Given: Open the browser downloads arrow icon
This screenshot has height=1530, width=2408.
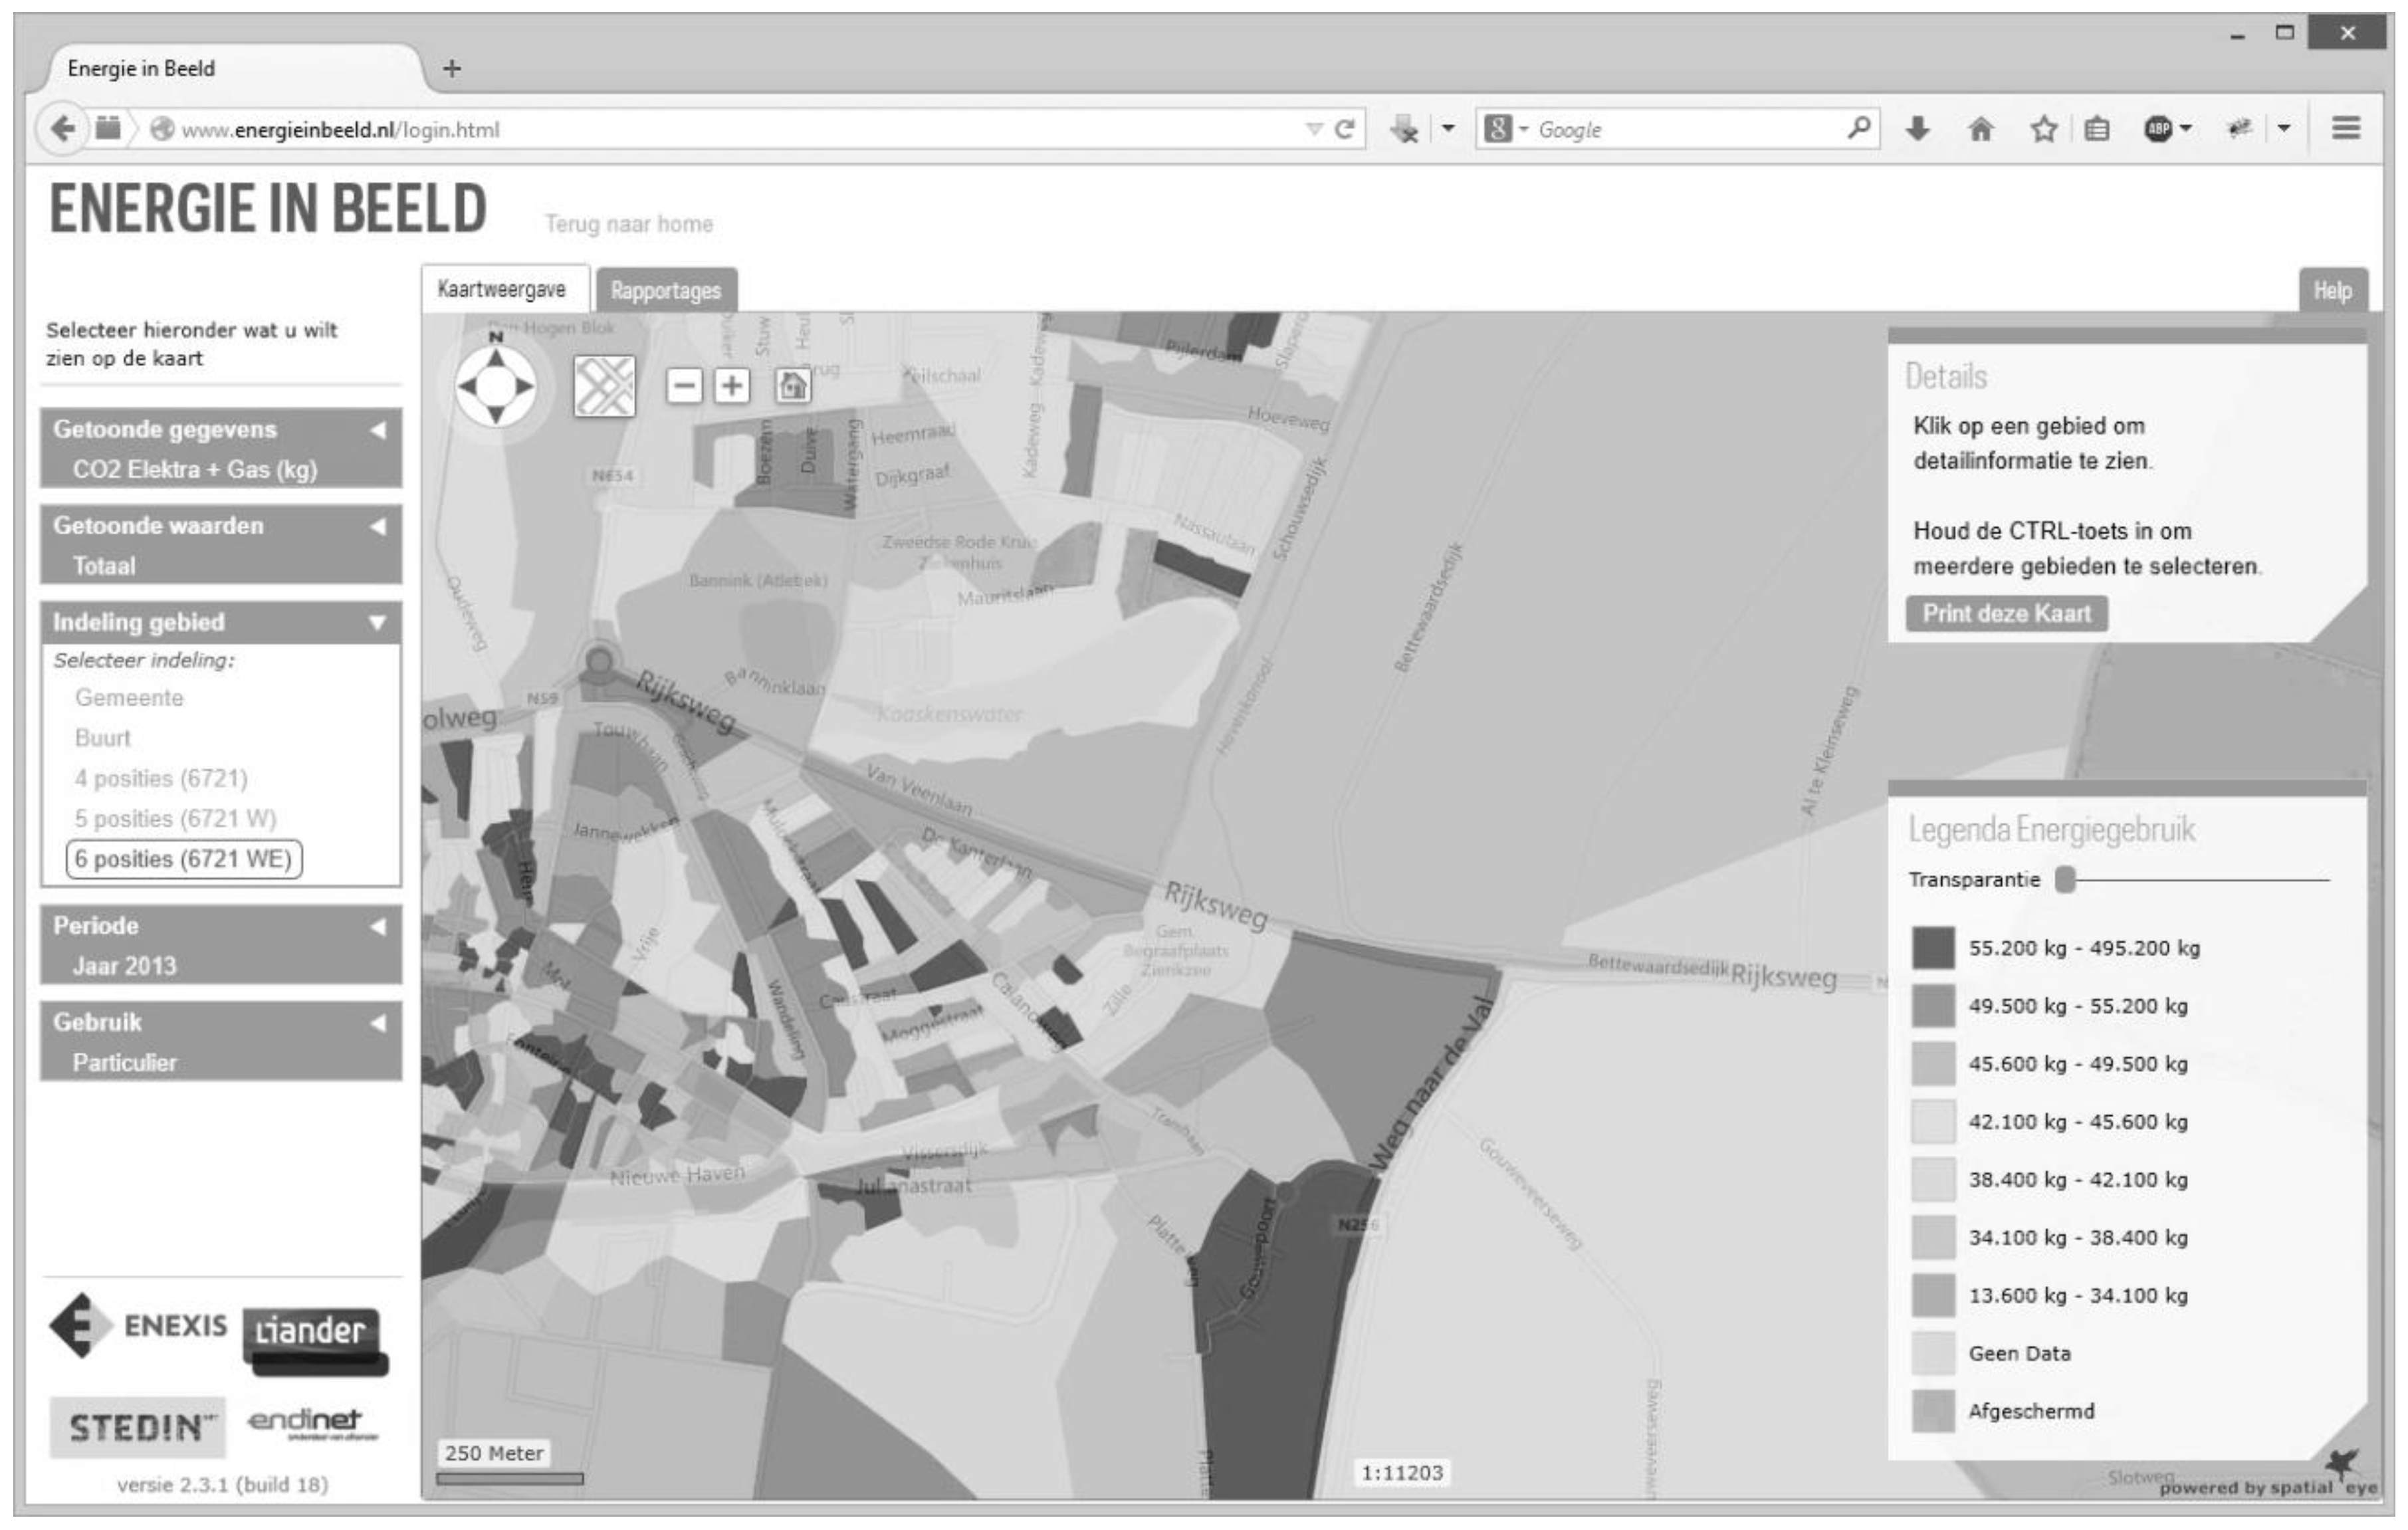Looking at the screenshot, I should click(x=1917, y=129).
